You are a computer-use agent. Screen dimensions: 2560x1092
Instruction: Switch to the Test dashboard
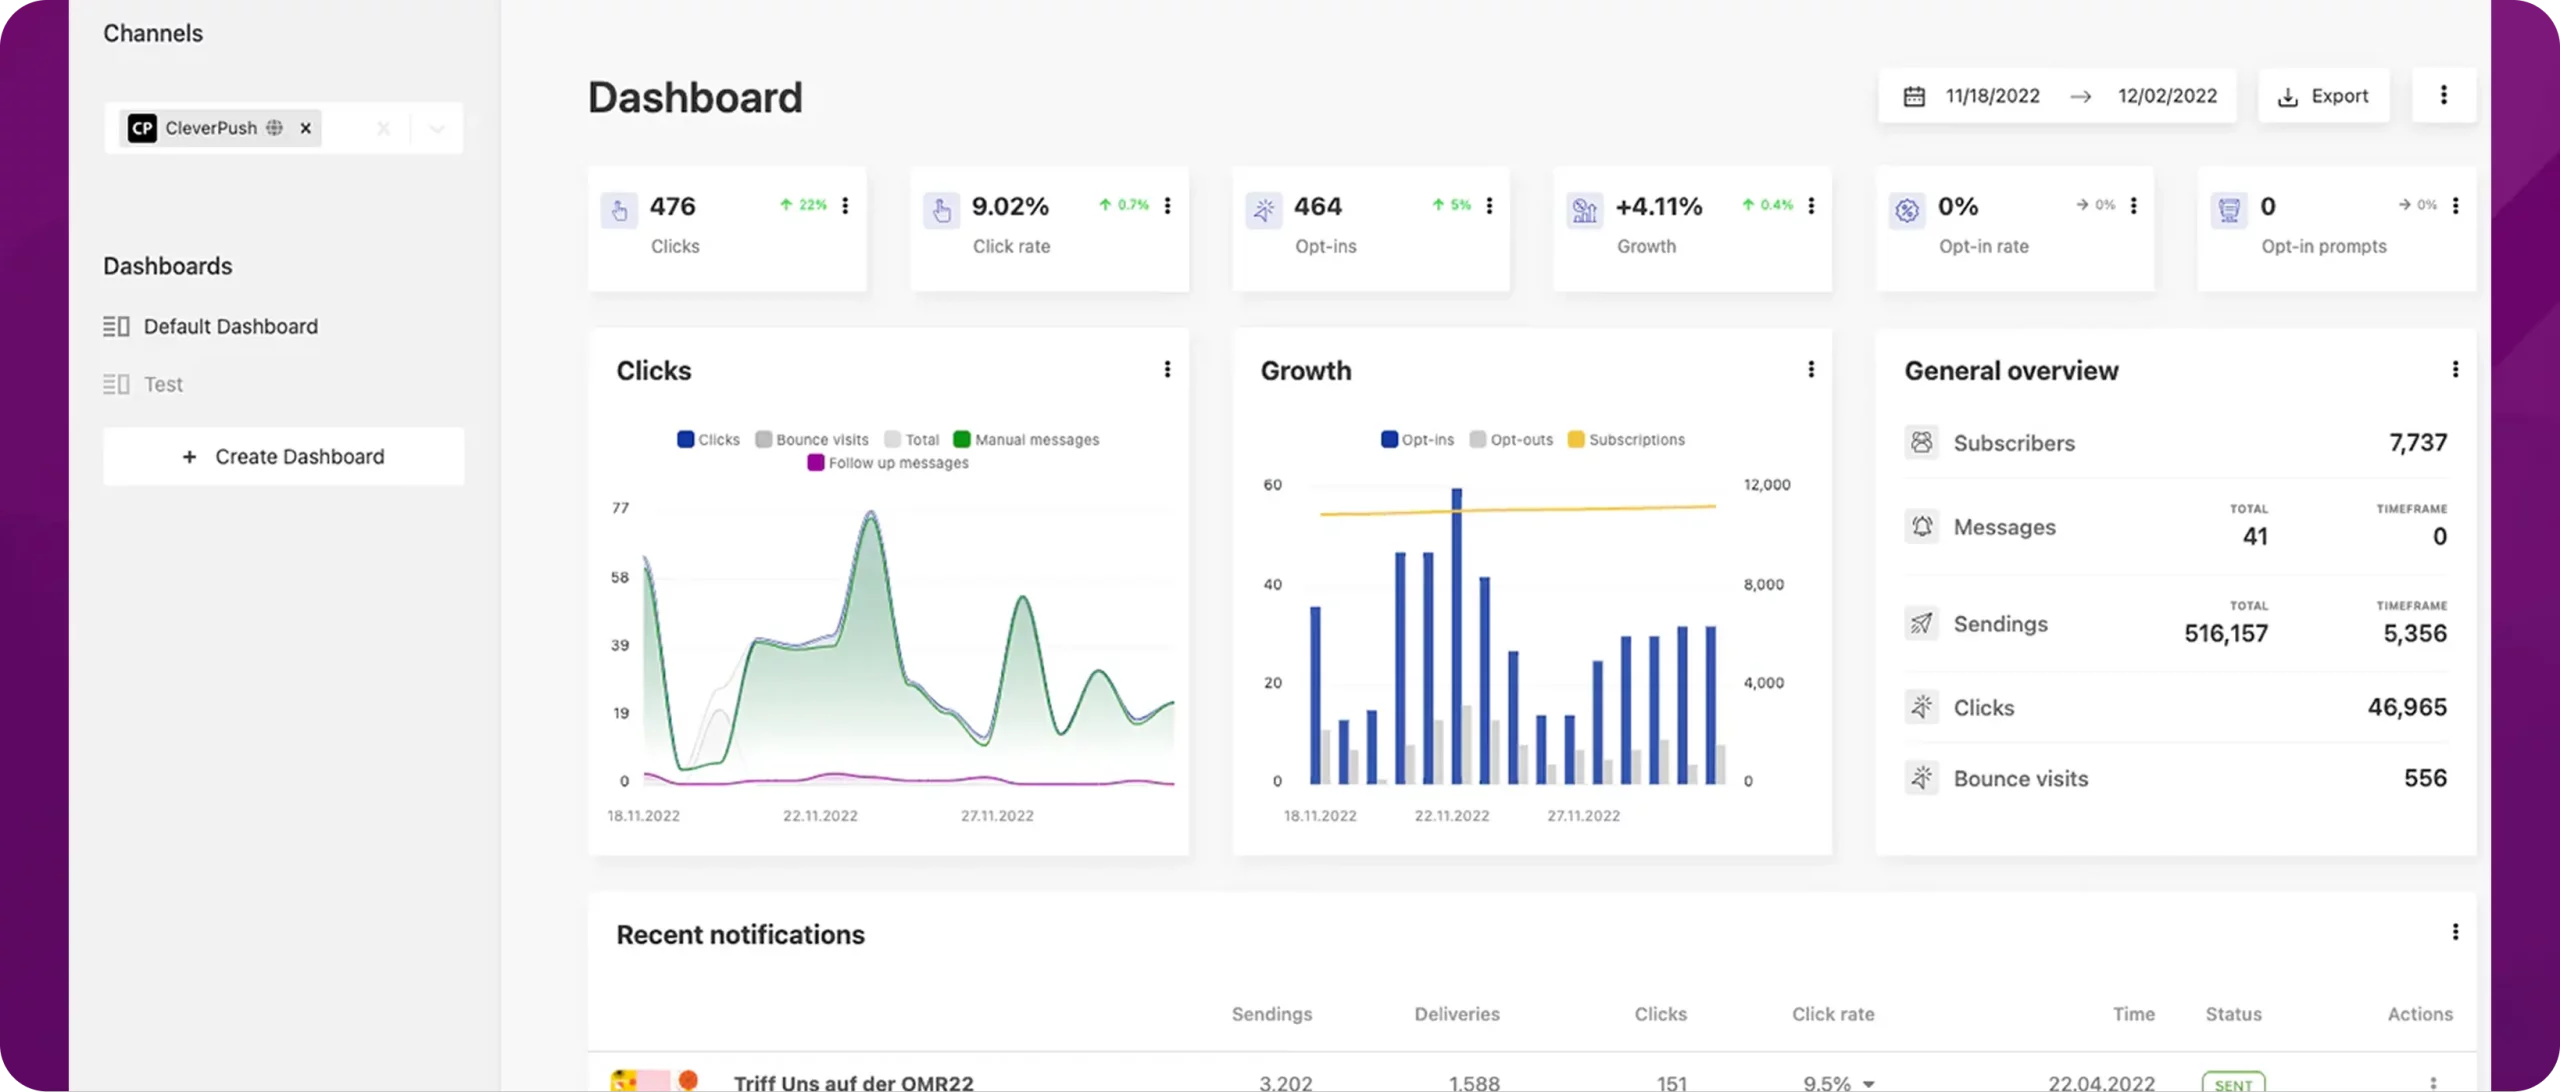click(163, 385)
